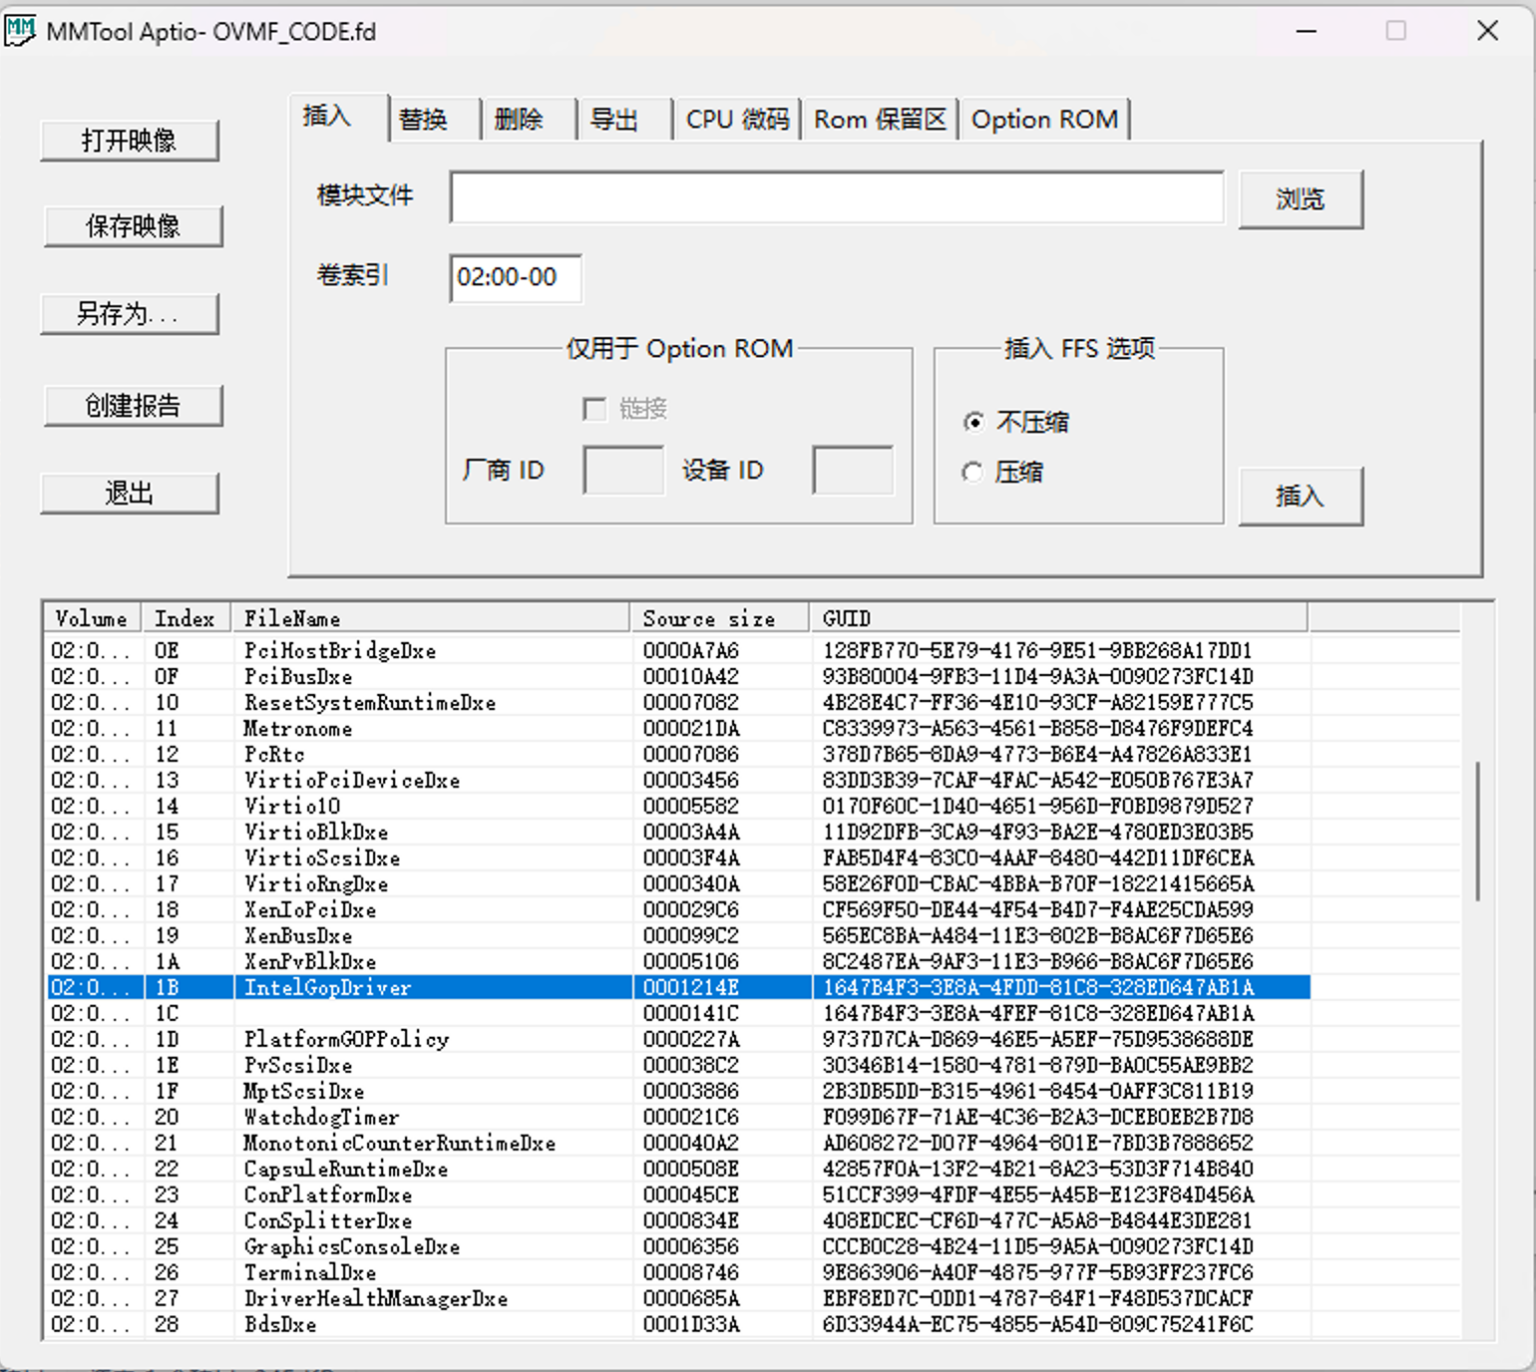Click the 模块文件 input field
1536x1372 pixels.
(x=837, y=197)
